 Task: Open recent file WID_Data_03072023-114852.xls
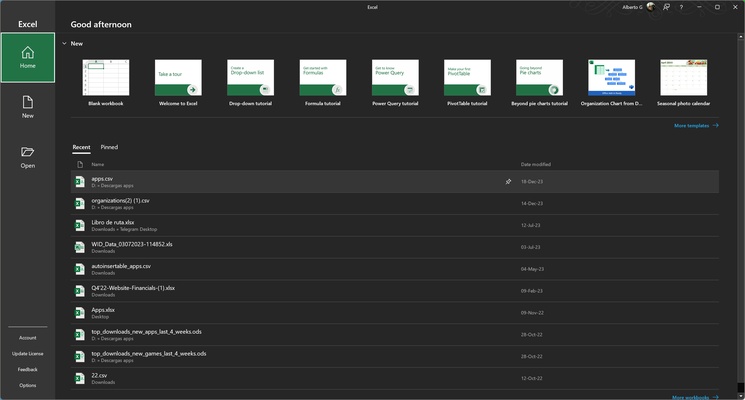(395, 247)
